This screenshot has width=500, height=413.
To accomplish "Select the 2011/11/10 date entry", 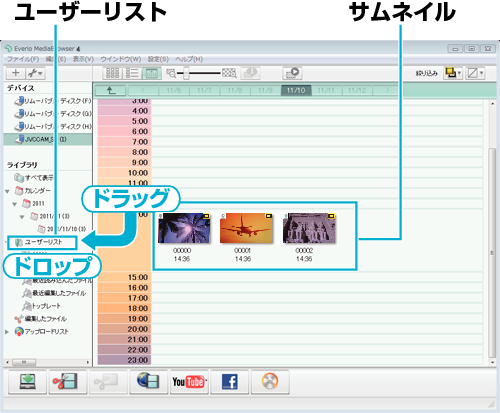I will [x=62, y=229].
